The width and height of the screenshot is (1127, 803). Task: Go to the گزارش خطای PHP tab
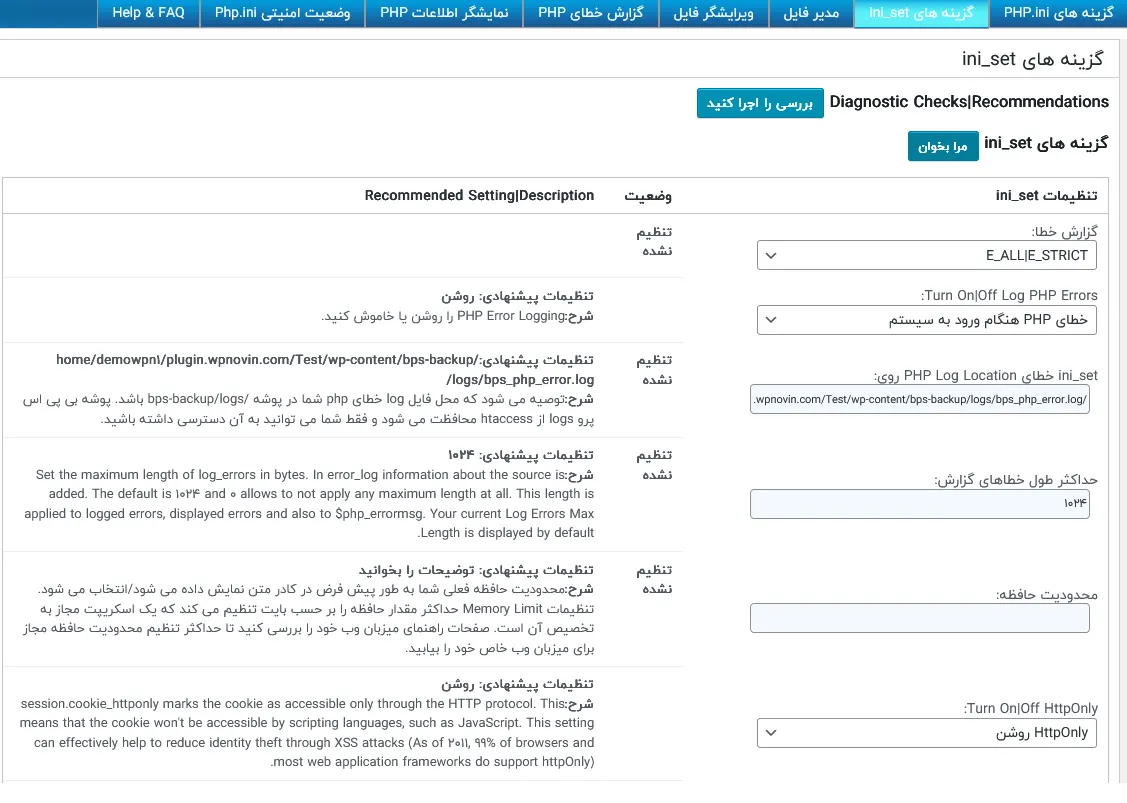pyautogui.click(x=591, y=13)
